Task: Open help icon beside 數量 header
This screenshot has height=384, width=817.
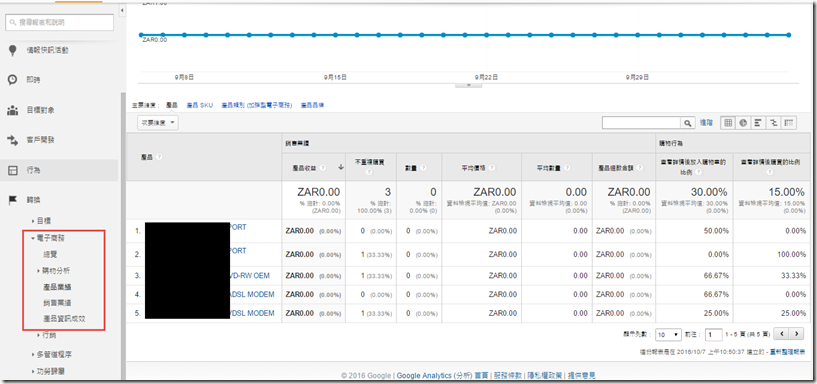Action: 423,168
